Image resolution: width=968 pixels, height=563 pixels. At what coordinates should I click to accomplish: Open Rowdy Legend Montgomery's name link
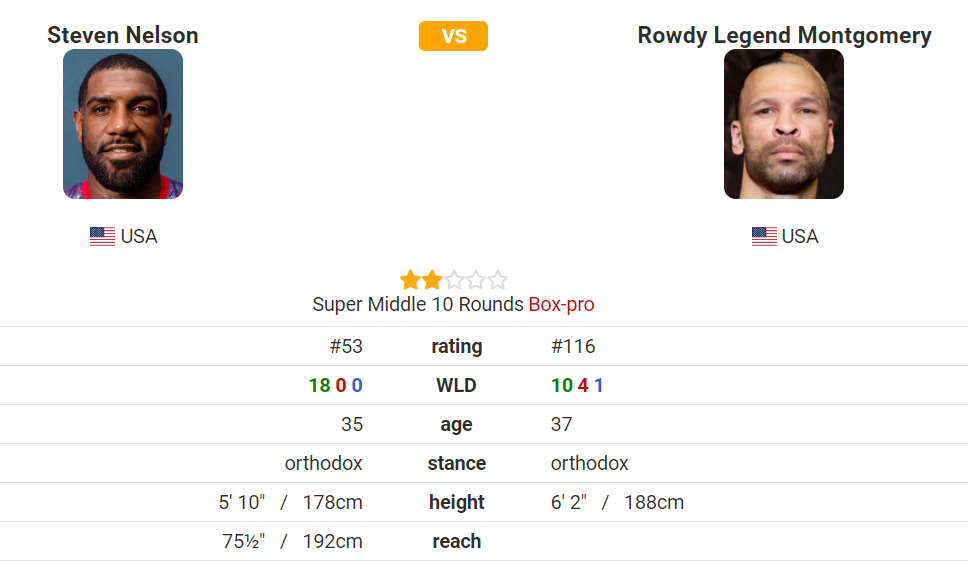(x=784, y=35)
